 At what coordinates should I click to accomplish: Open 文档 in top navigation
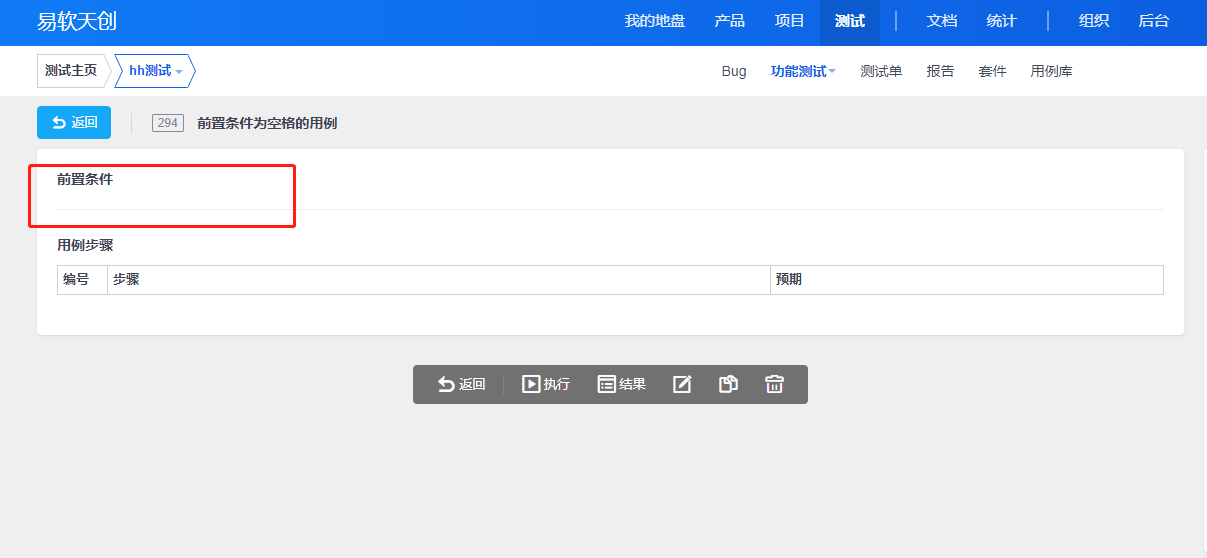pos(942,21)
